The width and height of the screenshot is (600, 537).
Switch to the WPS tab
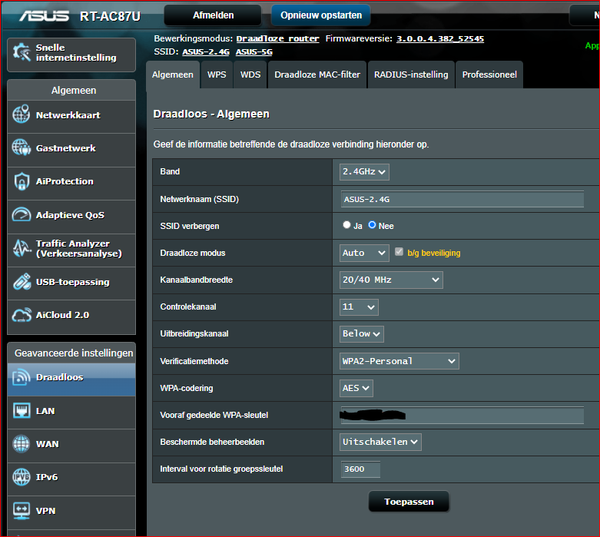pyautogui.click(x=216, y=74)
